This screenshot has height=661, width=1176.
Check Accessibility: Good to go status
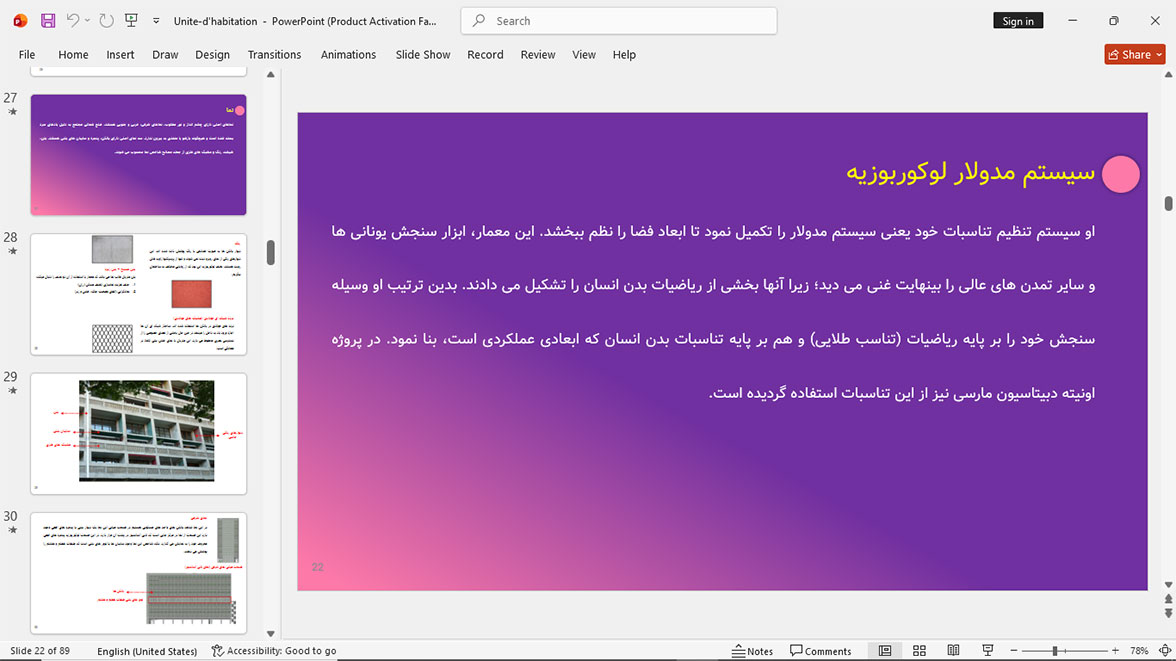coord(274,650)
